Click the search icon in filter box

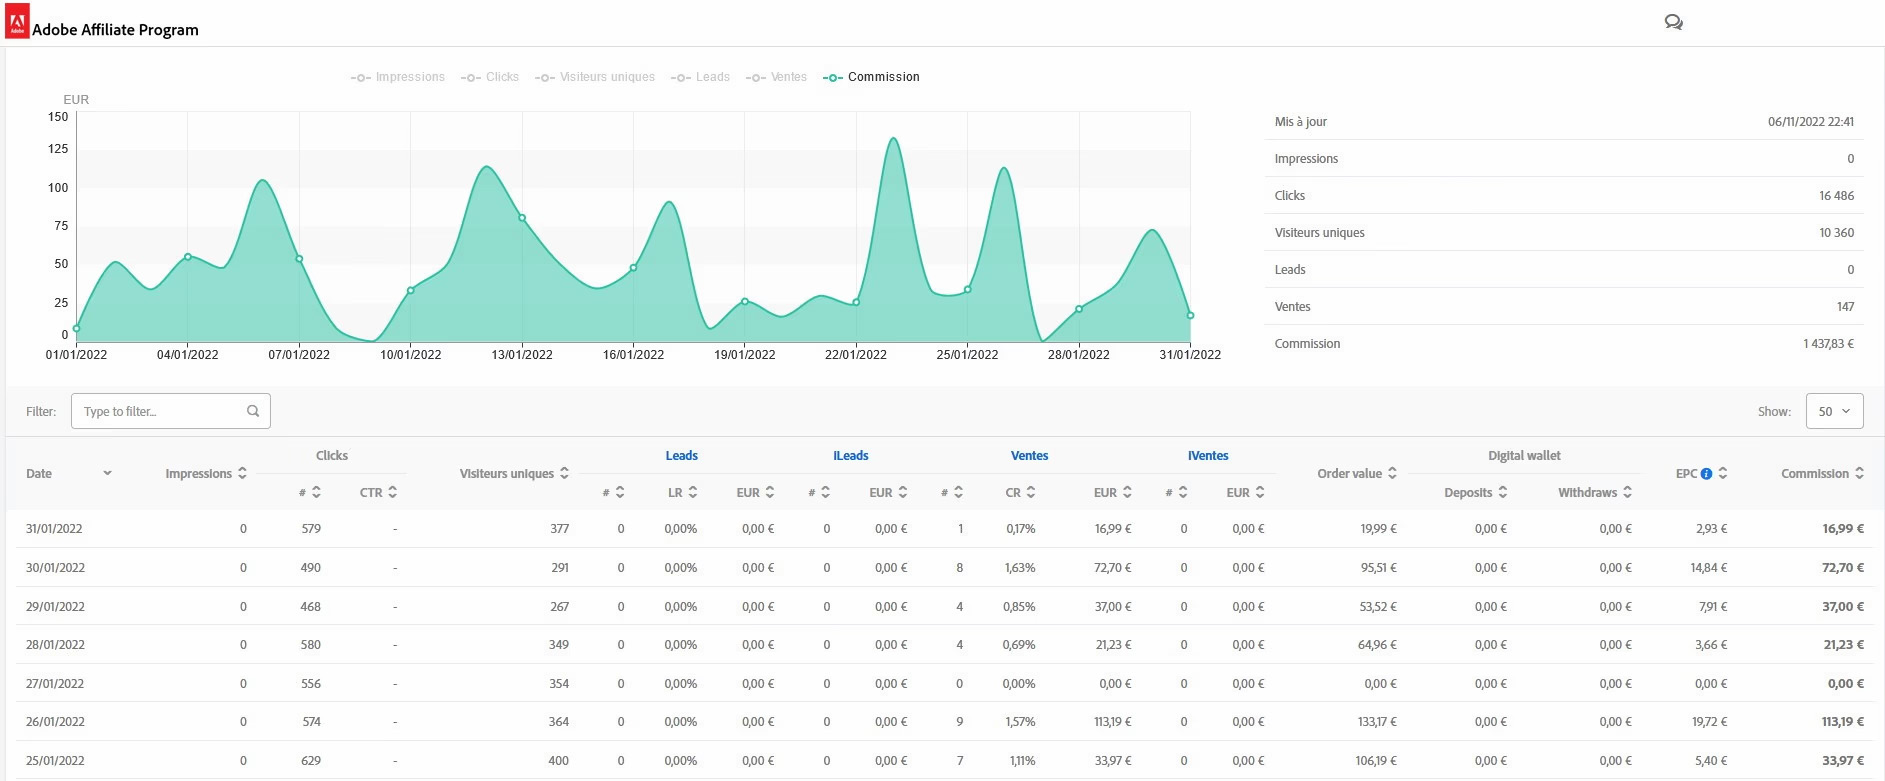point(253,411)
